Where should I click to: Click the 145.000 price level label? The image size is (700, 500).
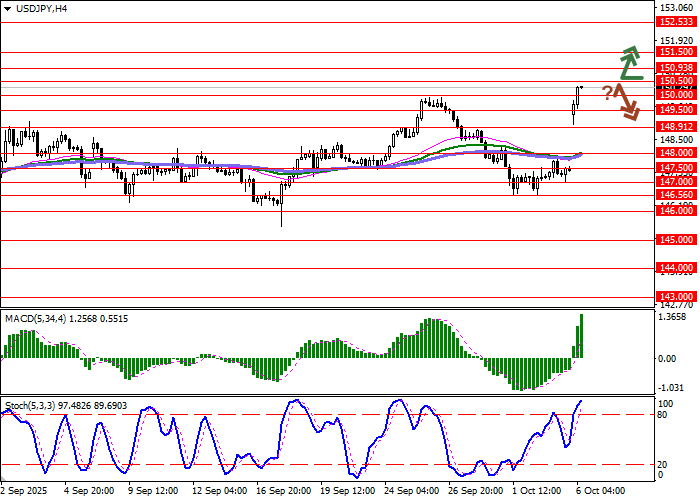pos(676,240)
